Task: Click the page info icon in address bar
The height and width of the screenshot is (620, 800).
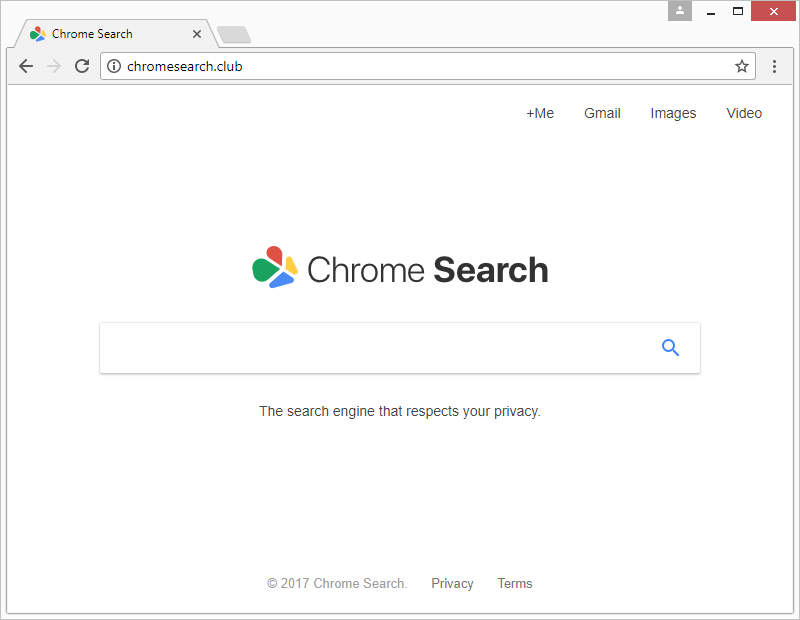Action: tap(114, 66)
